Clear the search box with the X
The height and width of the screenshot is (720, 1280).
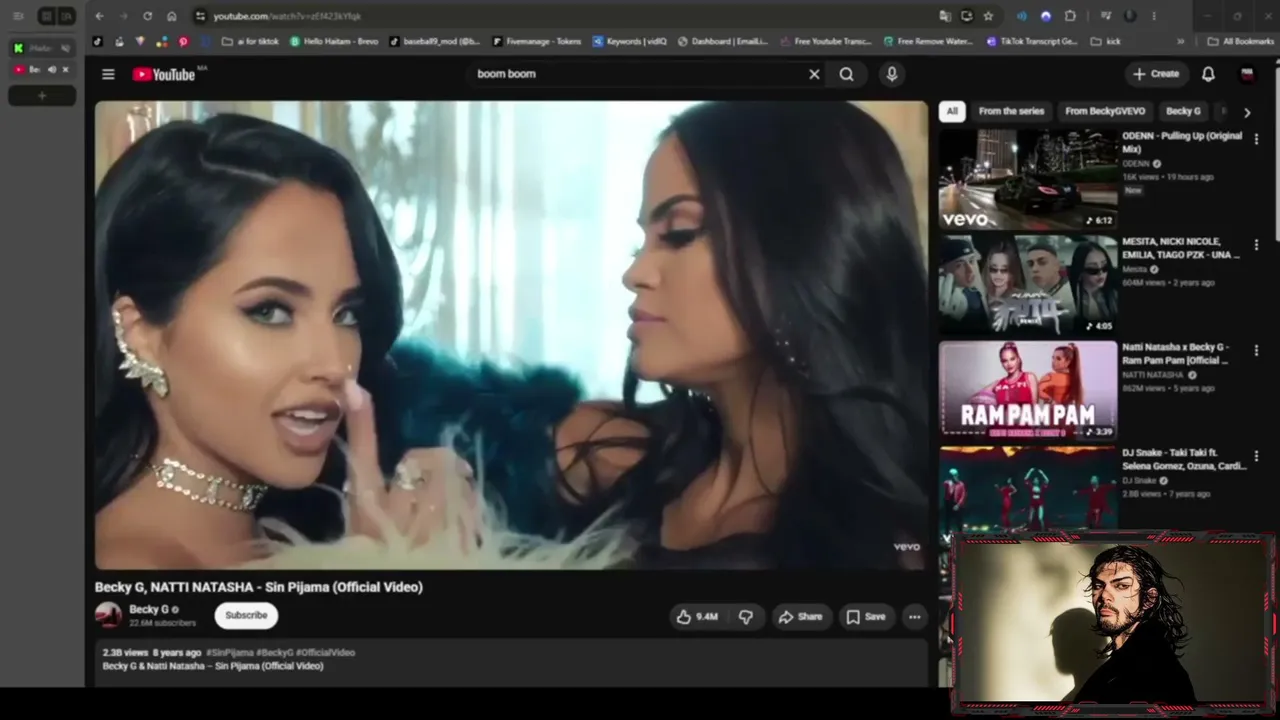[x=814, y=74]
